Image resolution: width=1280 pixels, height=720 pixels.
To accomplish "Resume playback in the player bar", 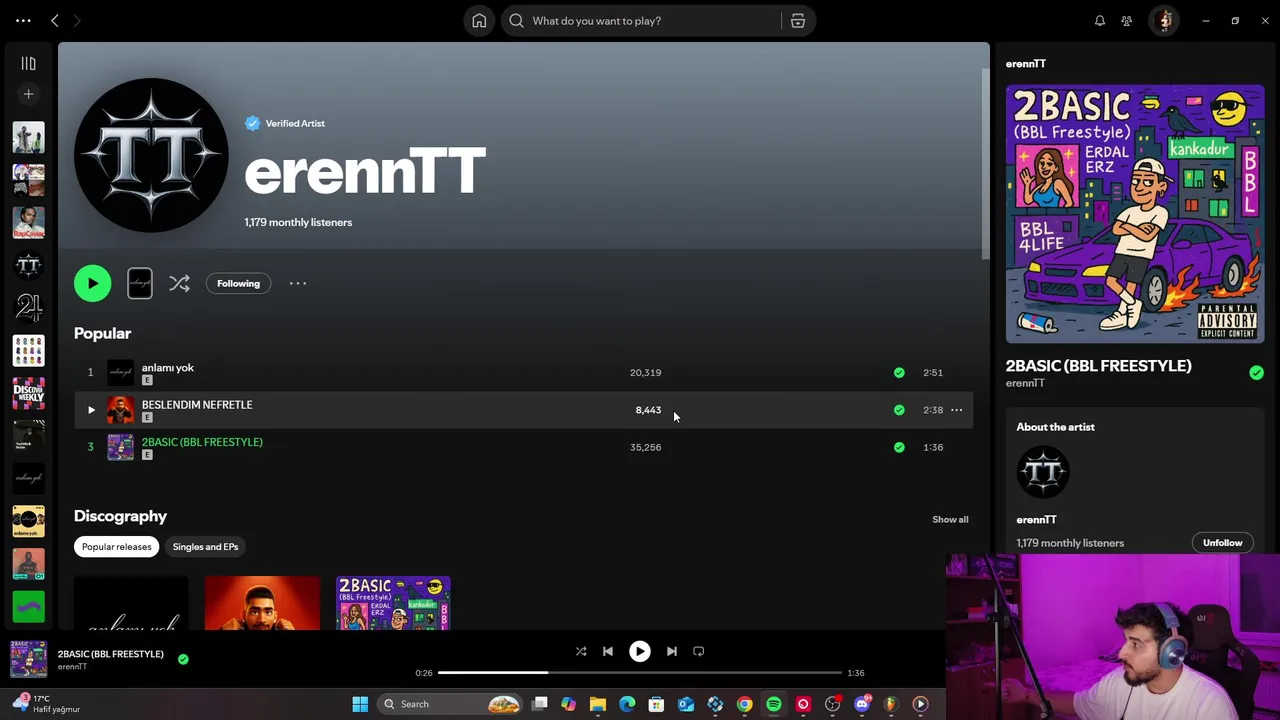I will [639, 651].
